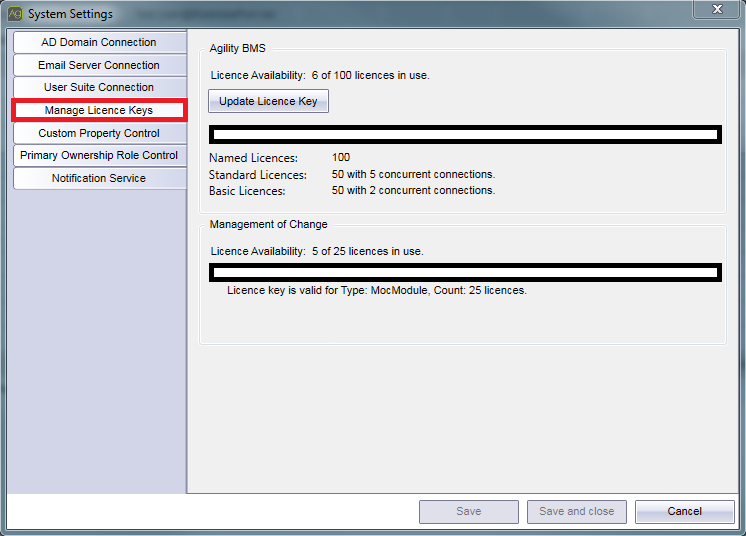Click the Named Licences value '100'
The image size is (746, 536).
[x=341, y=157]
